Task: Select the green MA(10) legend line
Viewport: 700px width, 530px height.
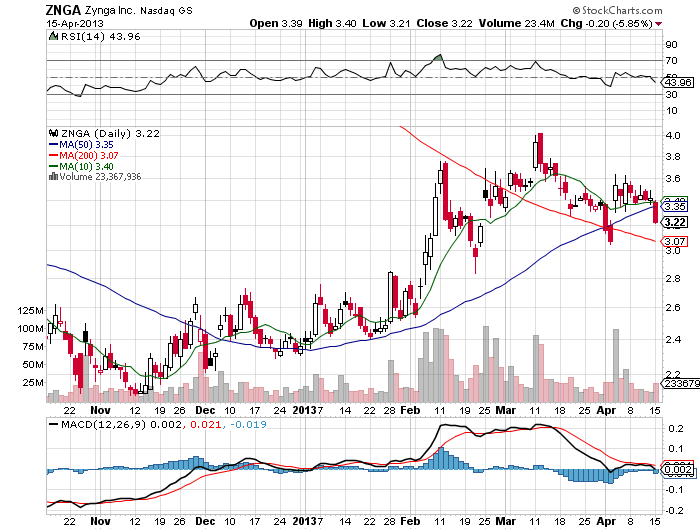Action: click(x=53, y=167)
